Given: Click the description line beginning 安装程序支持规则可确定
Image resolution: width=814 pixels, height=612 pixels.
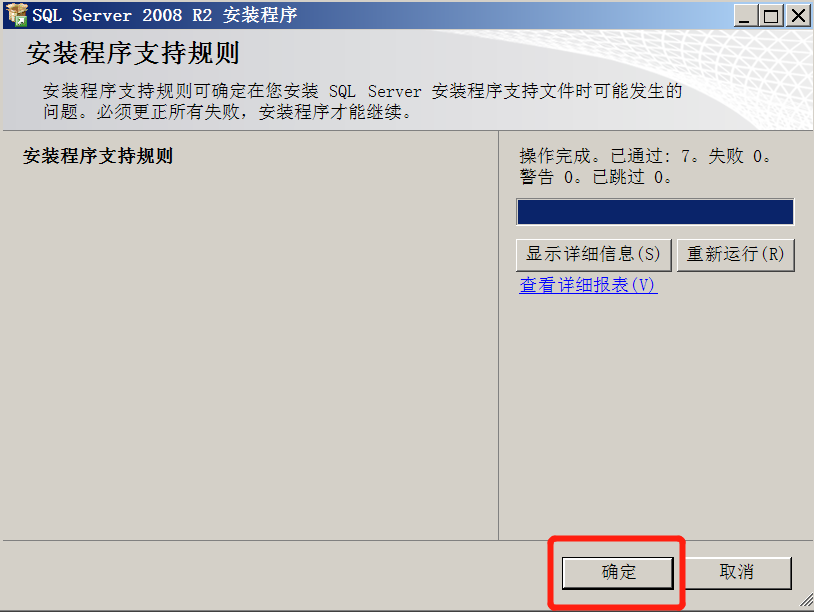Looking at the screenshot, I should point(362,91).
